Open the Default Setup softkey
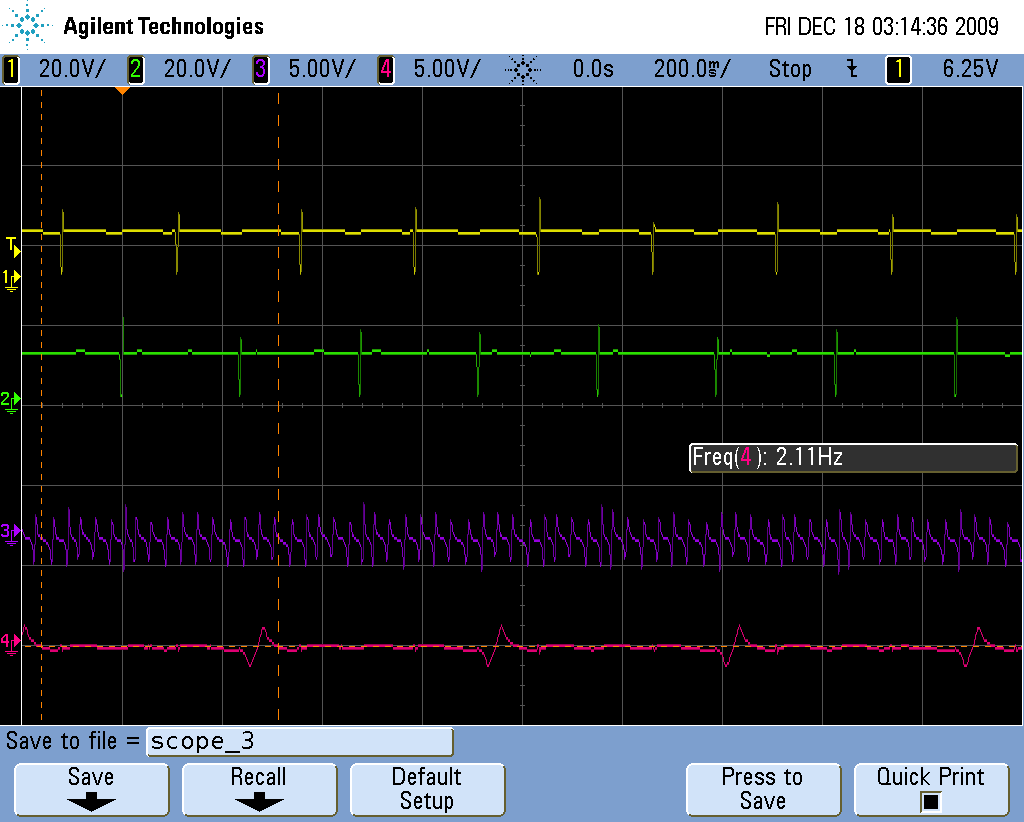Image resolution: width=1024 pixels, height=822 pixels. [427, 789]
